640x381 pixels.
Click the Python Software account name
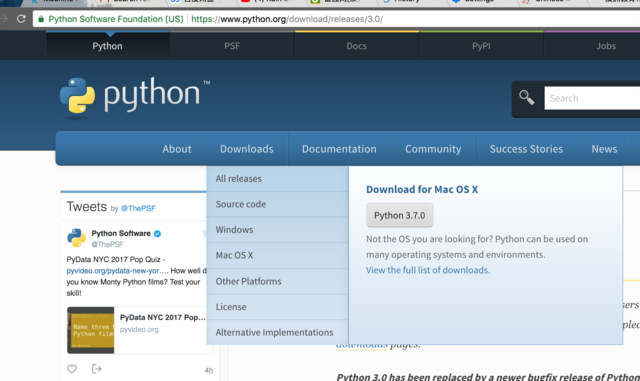121,233
